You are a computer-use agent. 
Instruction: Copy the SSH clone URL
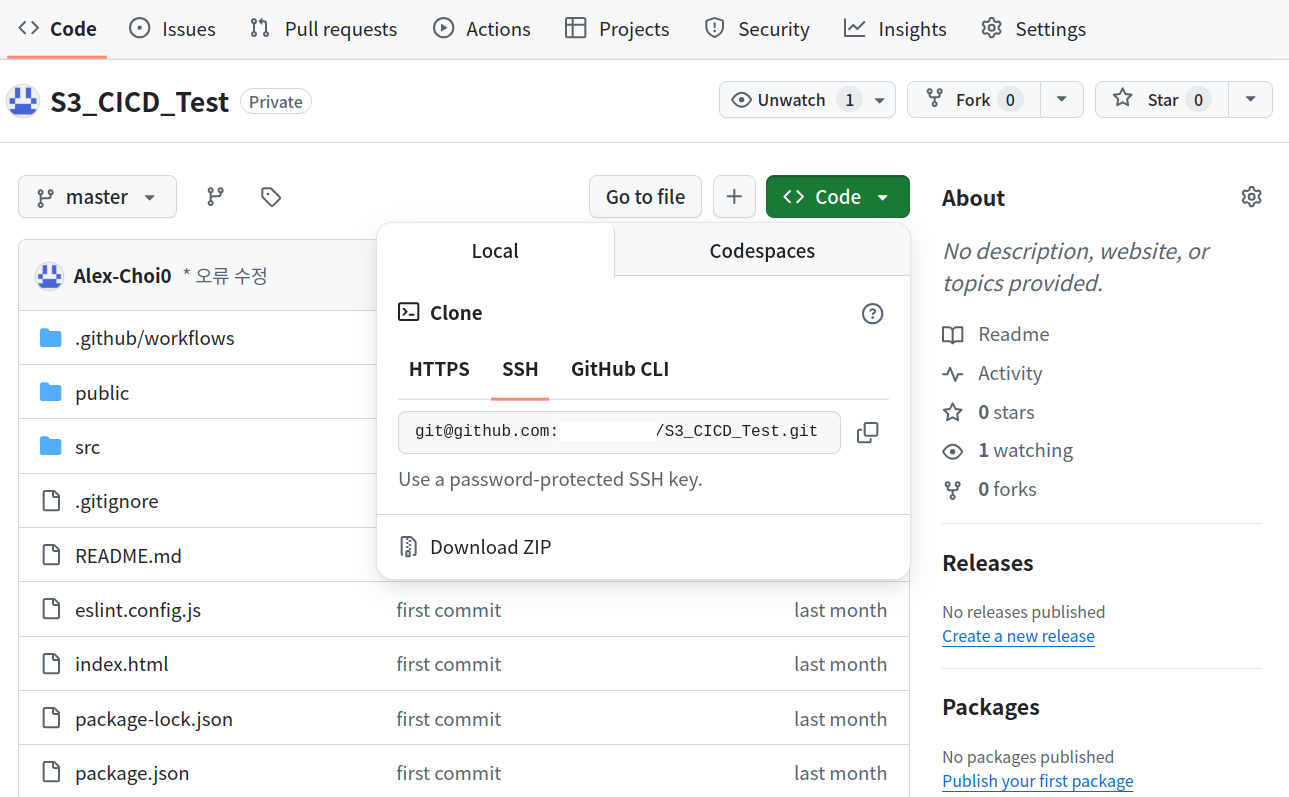point(867,432)
